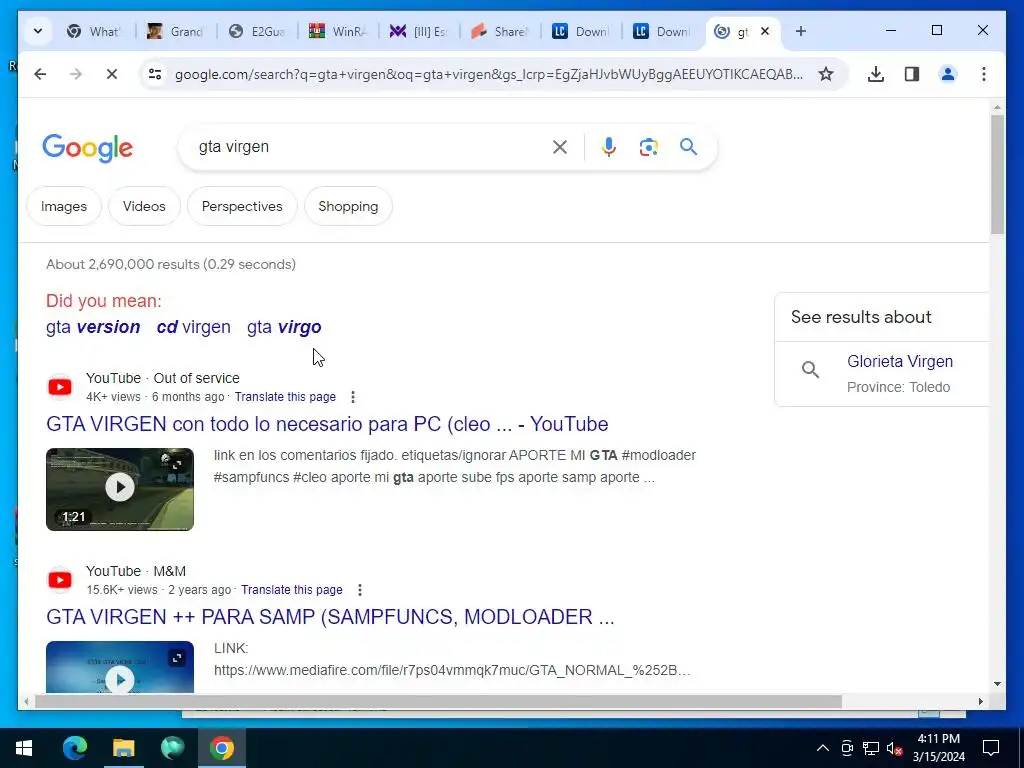Switch to the second "Downl" tab

click(x=662, y=31)
